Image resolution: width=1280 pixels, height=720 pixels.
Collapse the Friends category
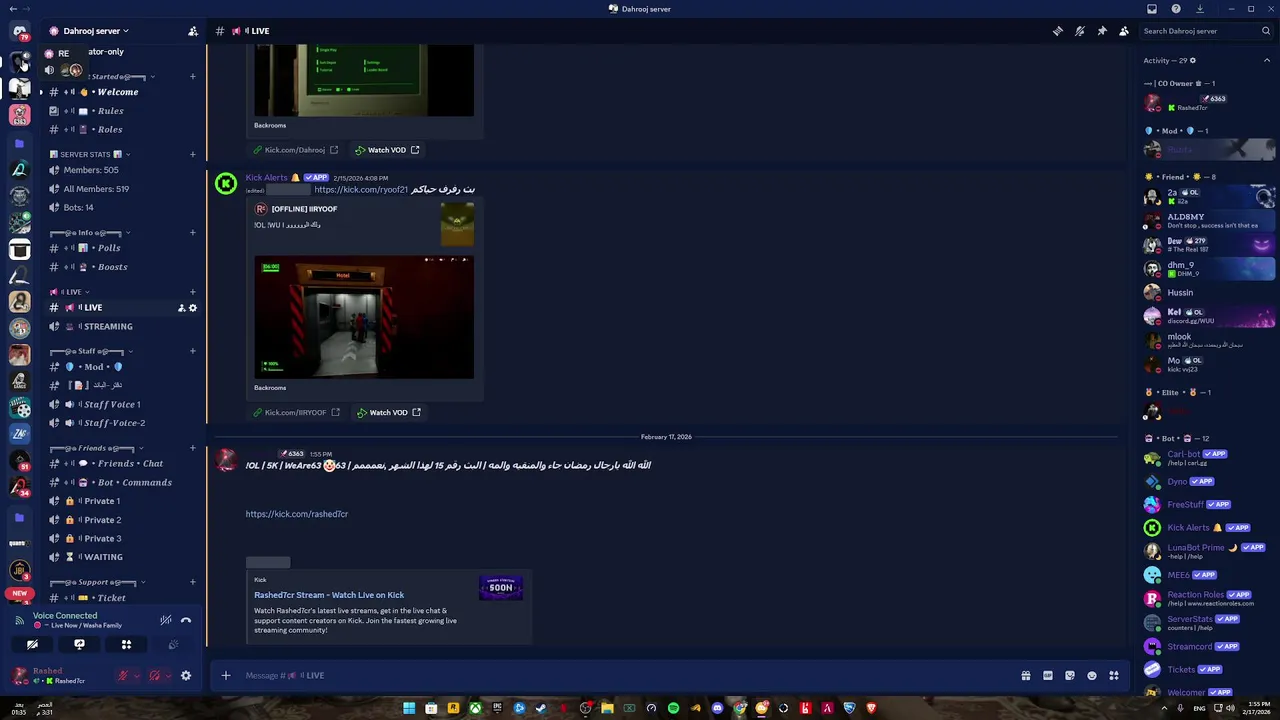97,448
